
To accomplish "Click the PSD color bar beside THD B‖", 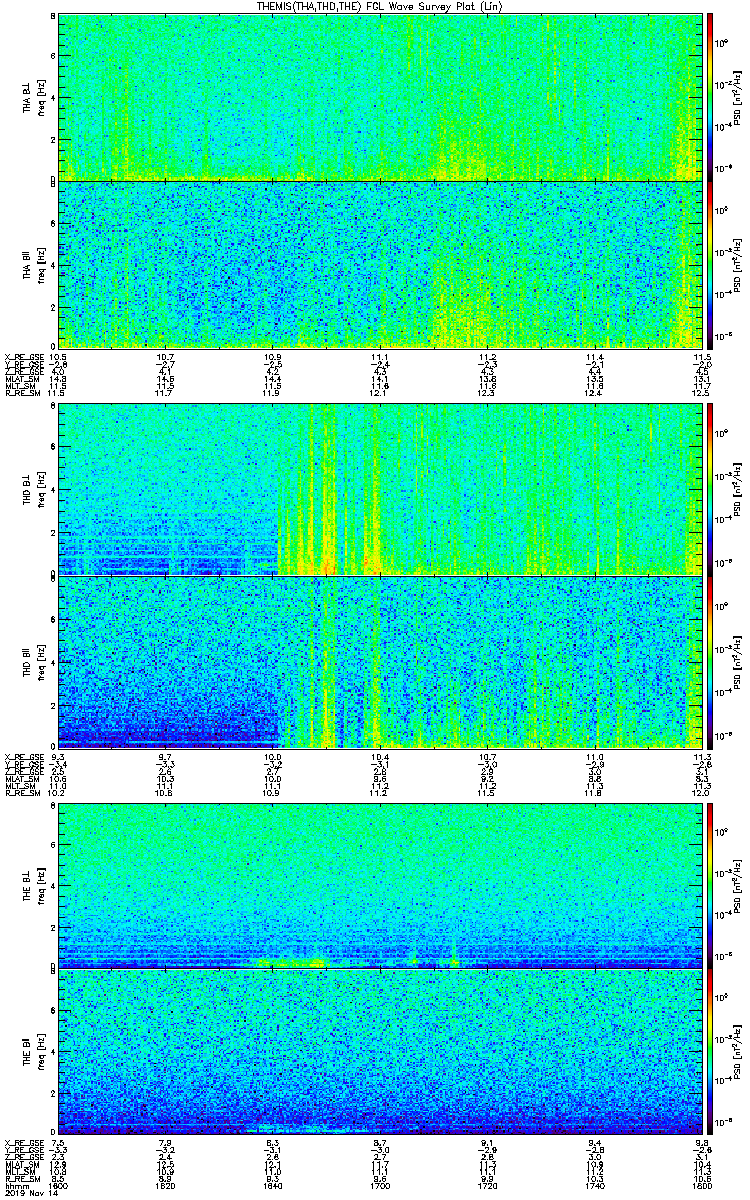I will click(710, 662).
